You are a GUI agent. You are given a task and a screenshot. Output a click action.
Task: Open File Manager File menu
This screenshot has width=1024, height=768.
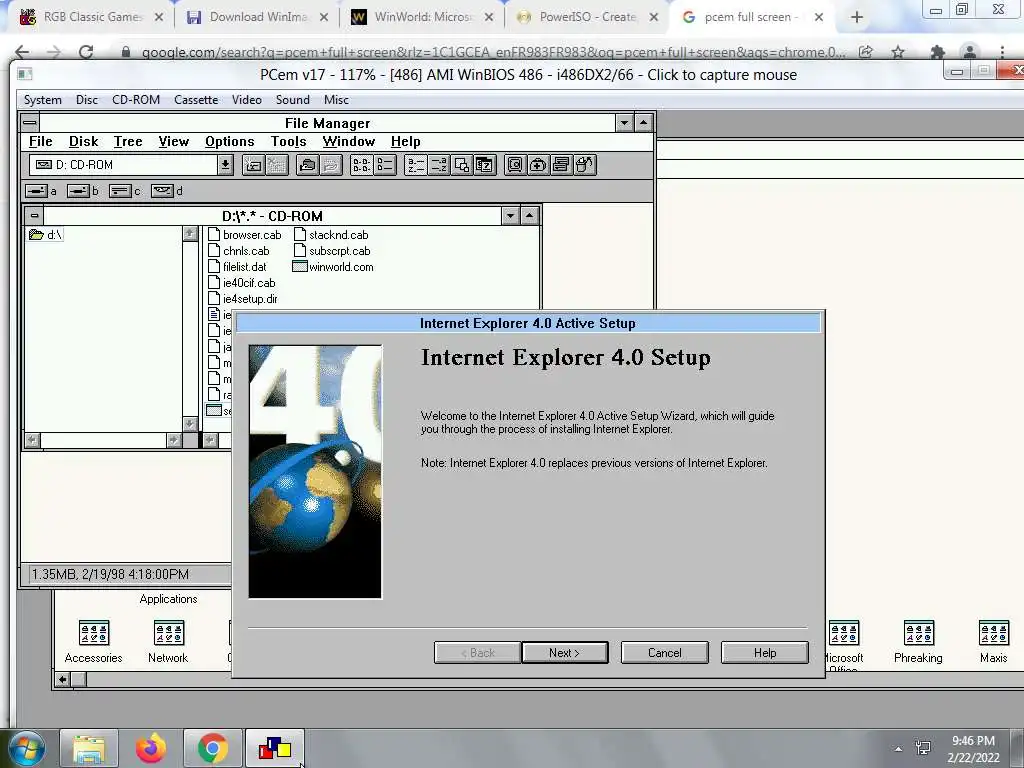pos(40,142)
